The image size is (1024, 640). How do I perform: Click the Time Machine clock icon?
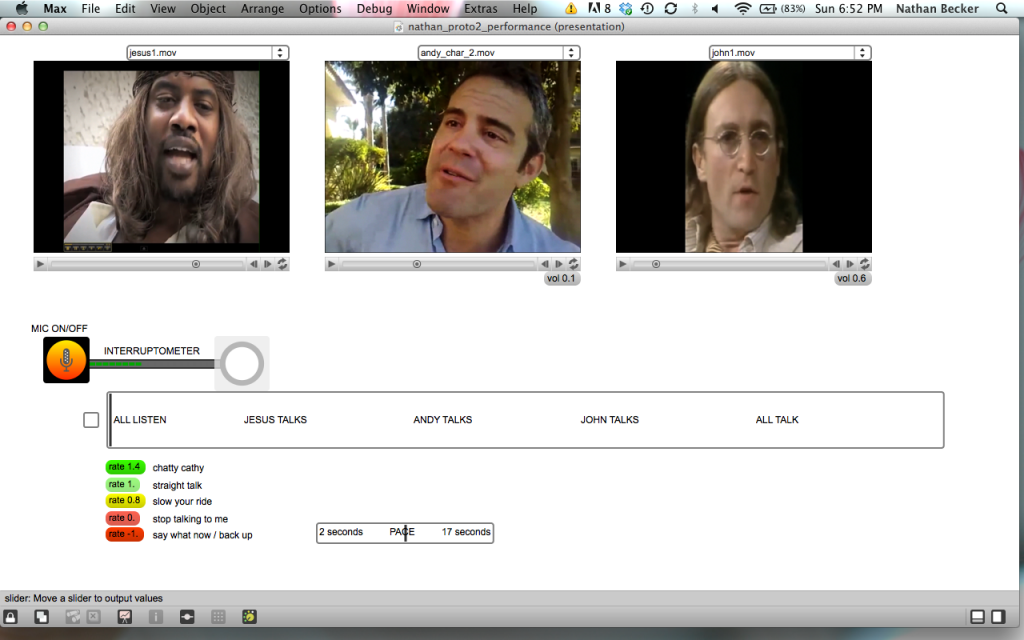[x=647, y=8]
